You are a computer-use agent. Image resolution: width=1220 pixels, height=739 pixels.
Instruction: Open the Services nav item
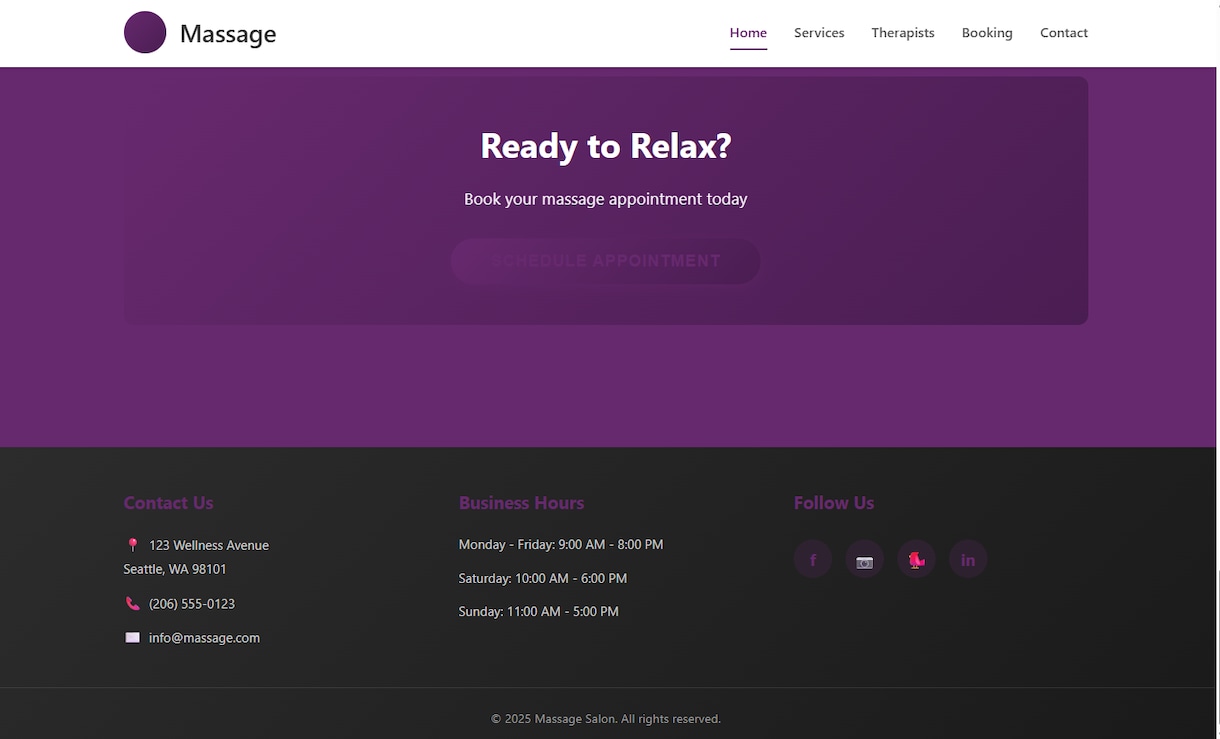(819, 33)
